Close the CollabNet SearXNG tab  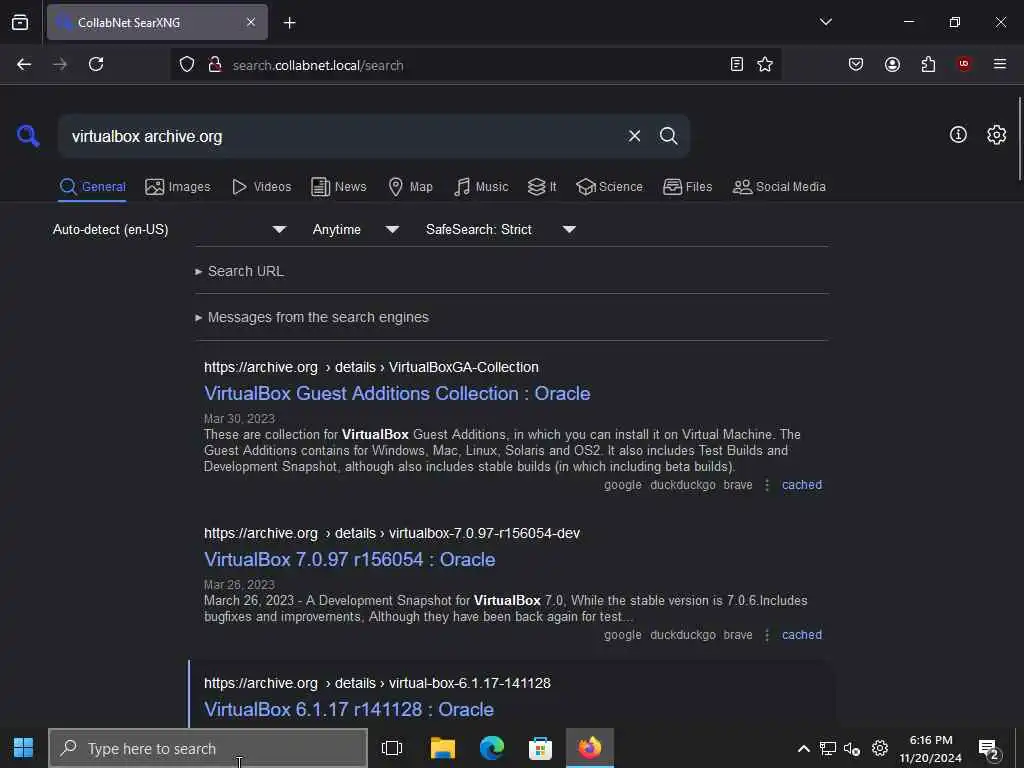click(x=251, y=22)
